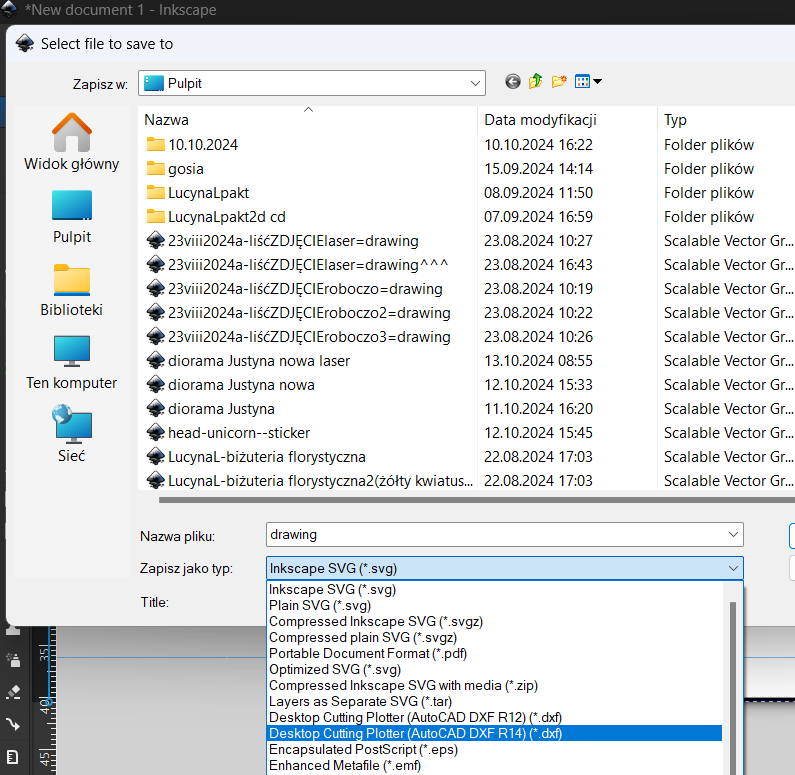Choose Compressed Inkscape SVG with media (*.zip)
The image size is (795, 775).
pyautogui.click(x=494, y=685)
